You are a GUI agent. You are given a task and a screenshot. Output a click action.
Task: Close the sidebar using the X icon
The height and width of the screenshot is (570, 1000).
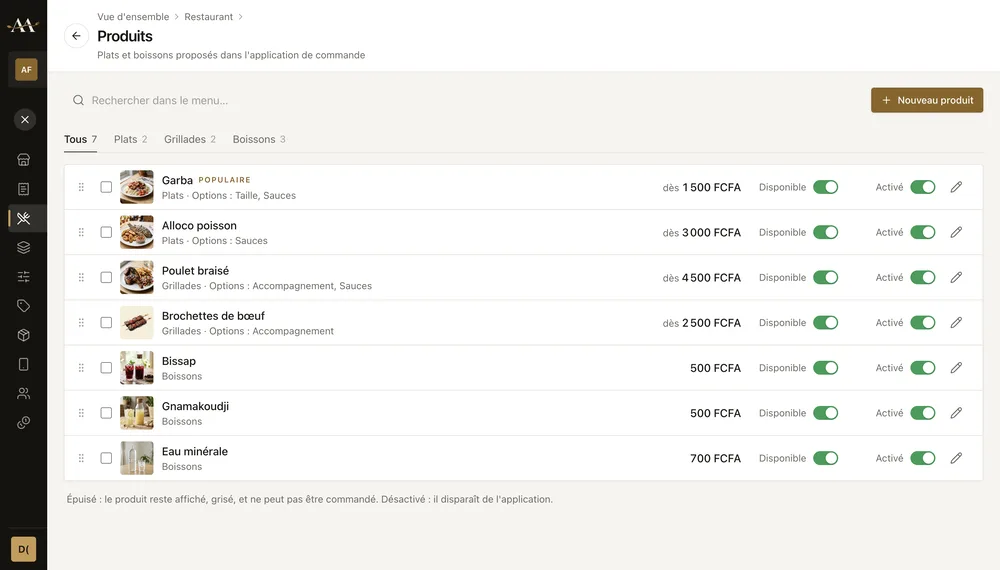tap(25, 119)
